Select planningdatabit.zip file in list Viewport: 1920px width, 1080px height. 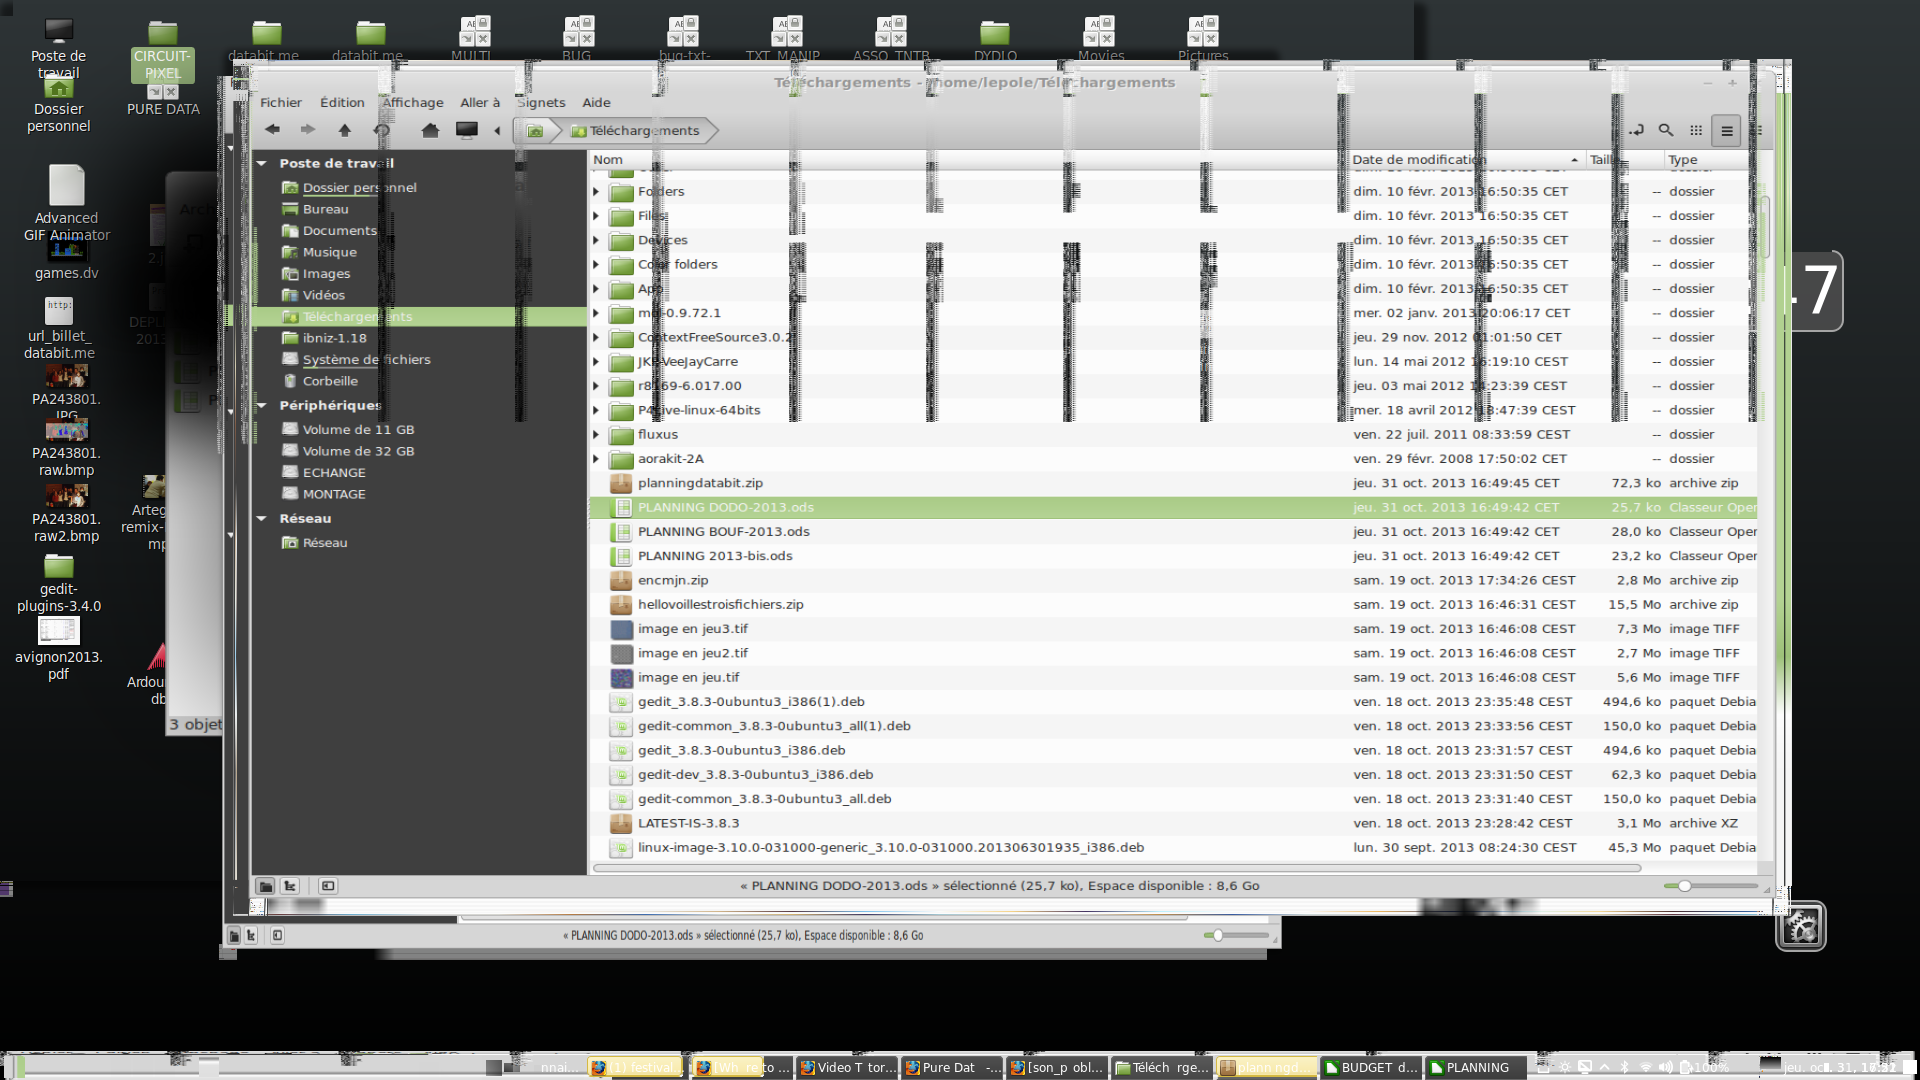[x=700, y=483]
